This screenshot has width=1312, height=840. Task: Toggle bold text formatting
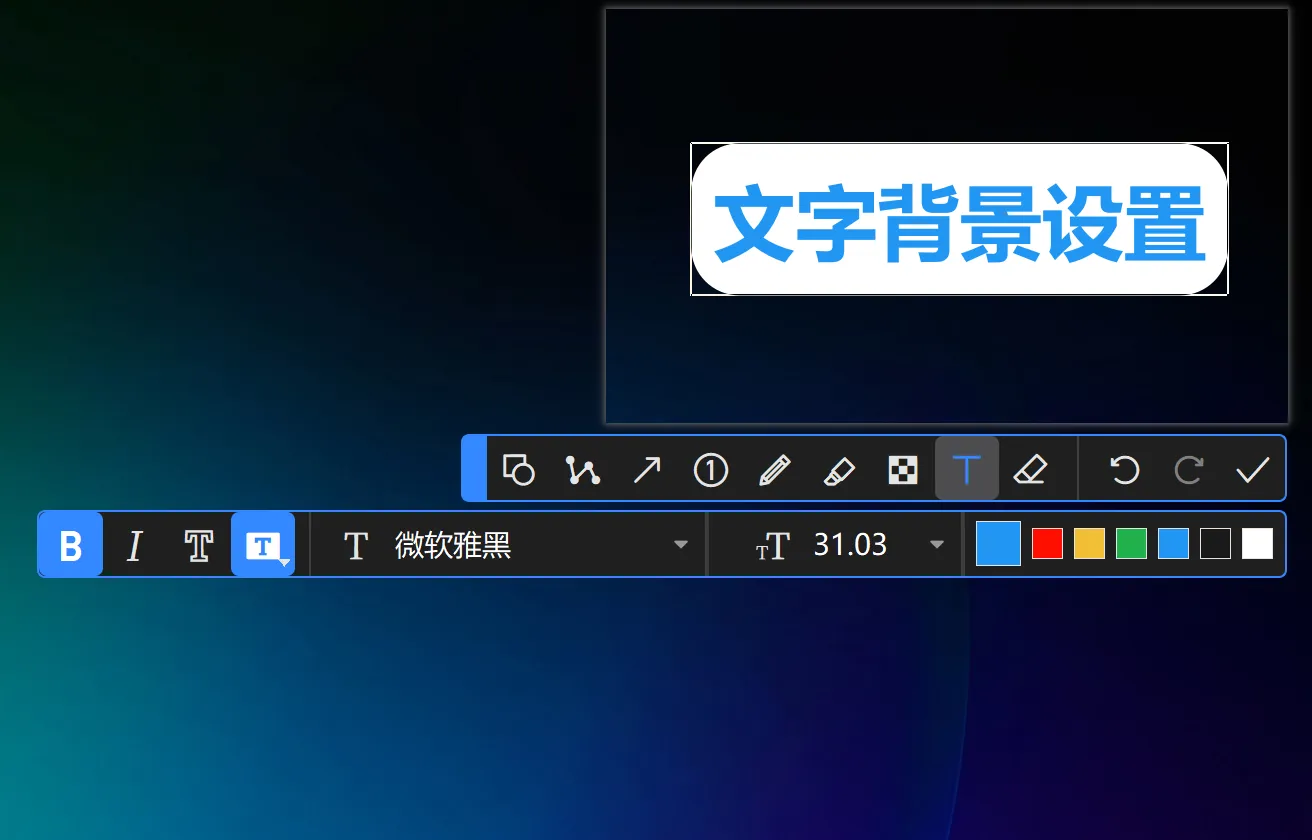pyautogui.click(x=70, y=544)
